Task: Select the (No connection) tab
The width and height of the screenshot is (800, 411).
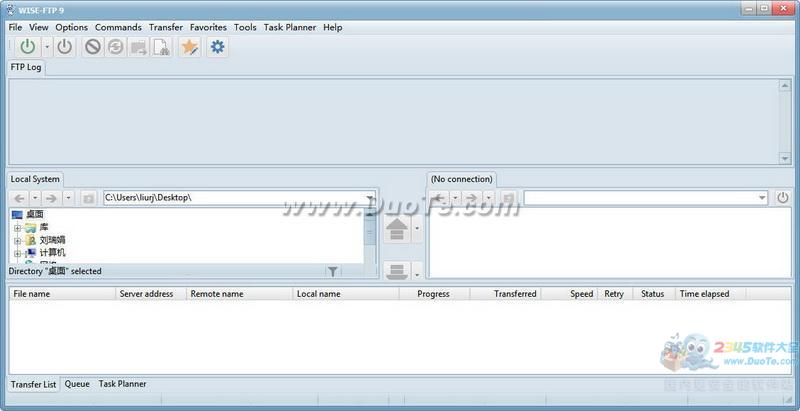Action: pos(461,179)
